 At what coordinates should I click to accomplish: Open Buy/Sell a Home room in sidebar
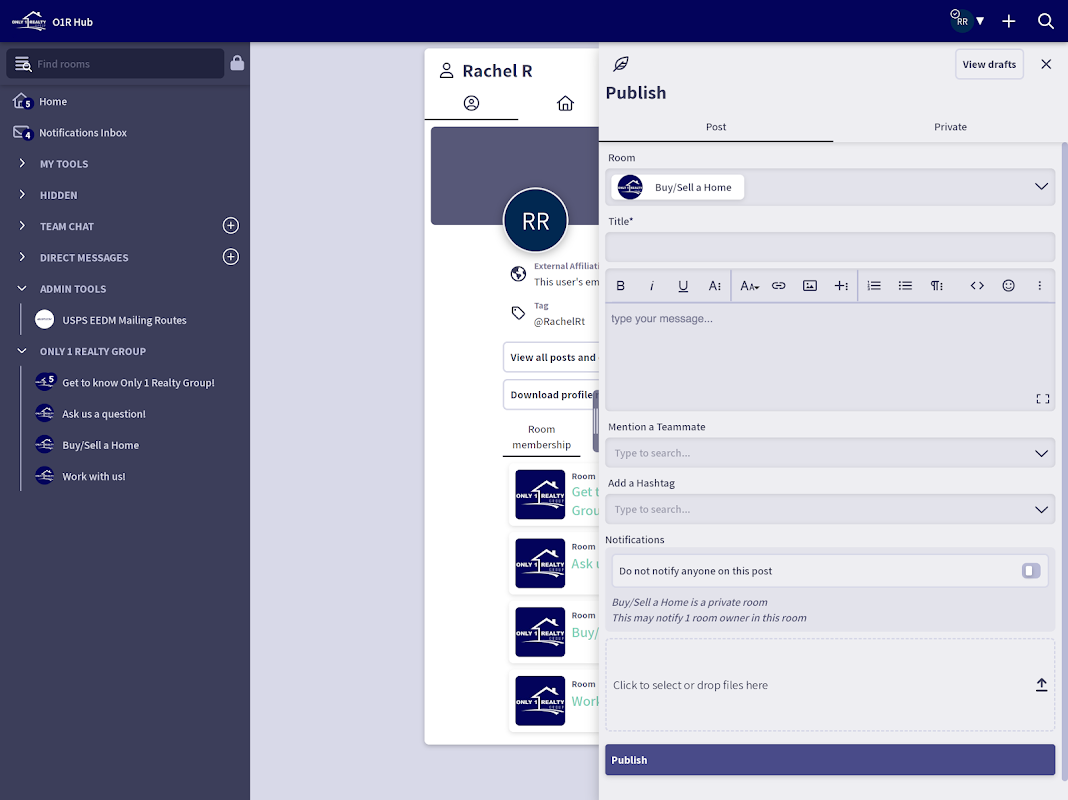pyautogui.click(x=100, y=445)
